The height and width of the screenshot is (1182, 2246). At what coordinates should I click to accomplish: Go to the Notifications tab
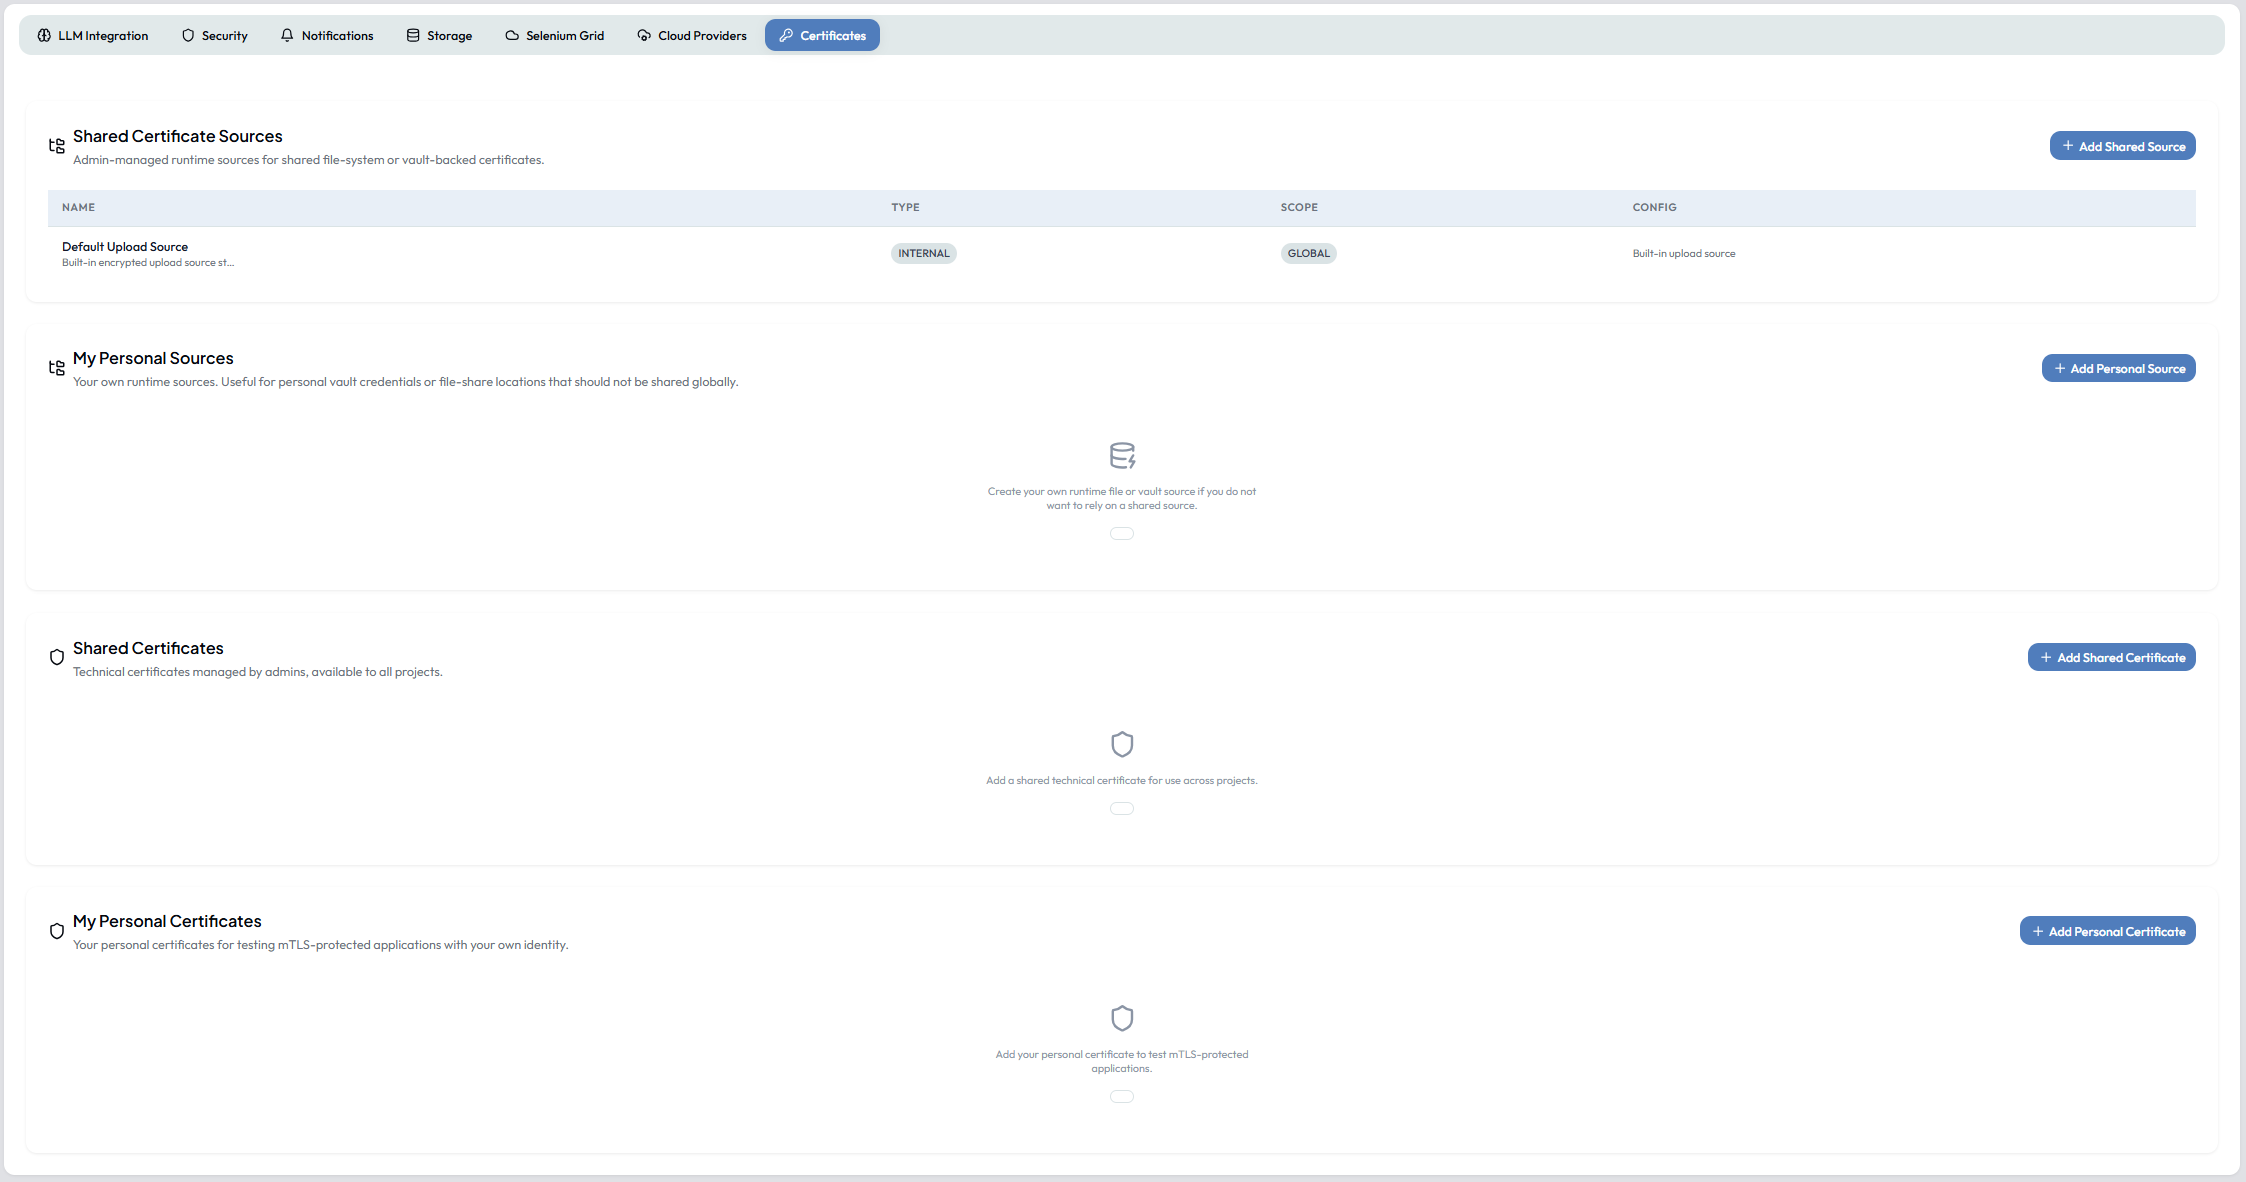(x=327, y=35)
